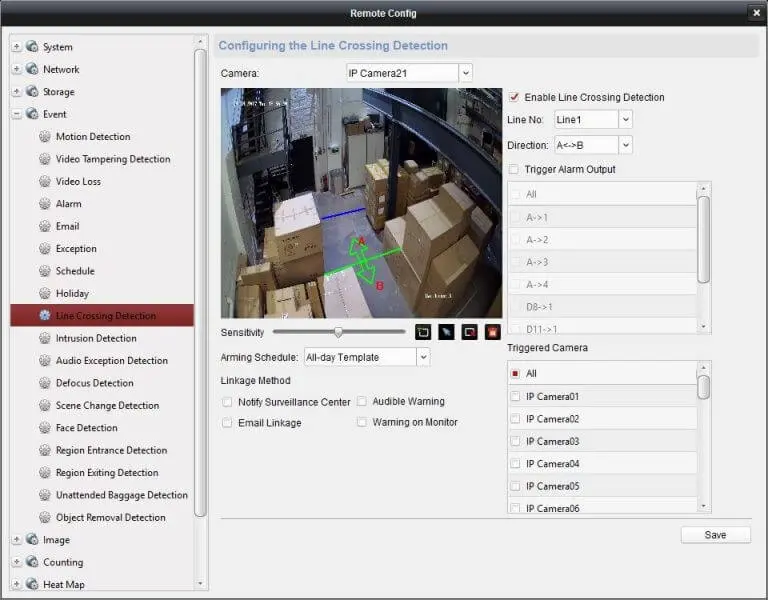Click the red trash clear-all drawing icon
This screenshot has width=768, height=600.
click(x=492, y=332)
